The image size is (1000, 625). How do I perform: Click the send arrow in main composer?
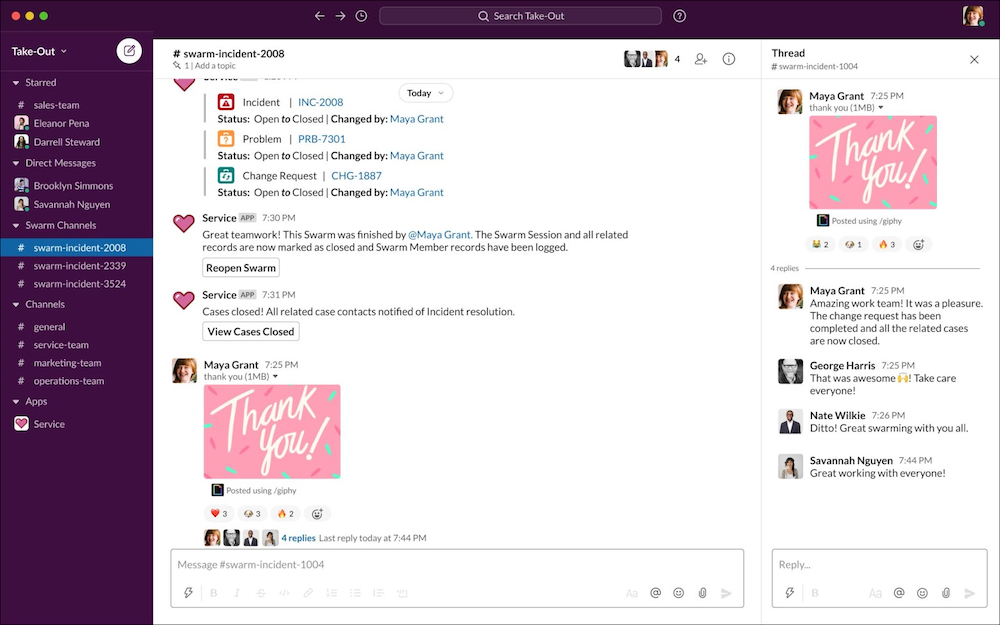click(726, 592)
